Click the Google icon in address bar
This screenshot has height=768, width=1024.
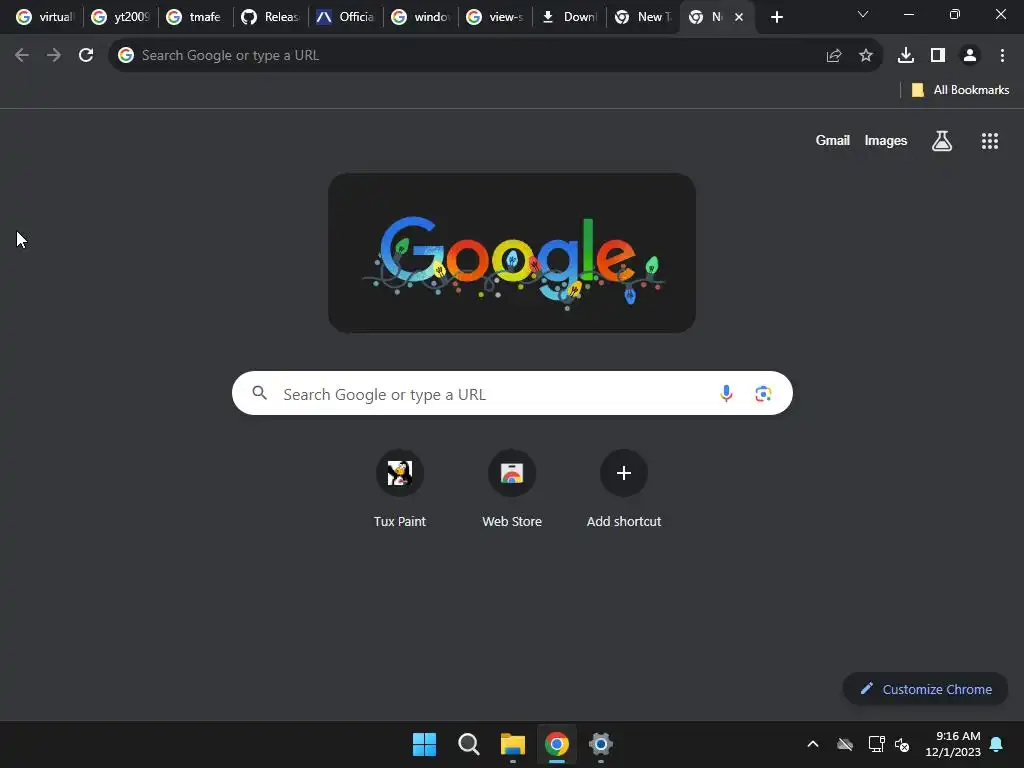click(126, 56)
